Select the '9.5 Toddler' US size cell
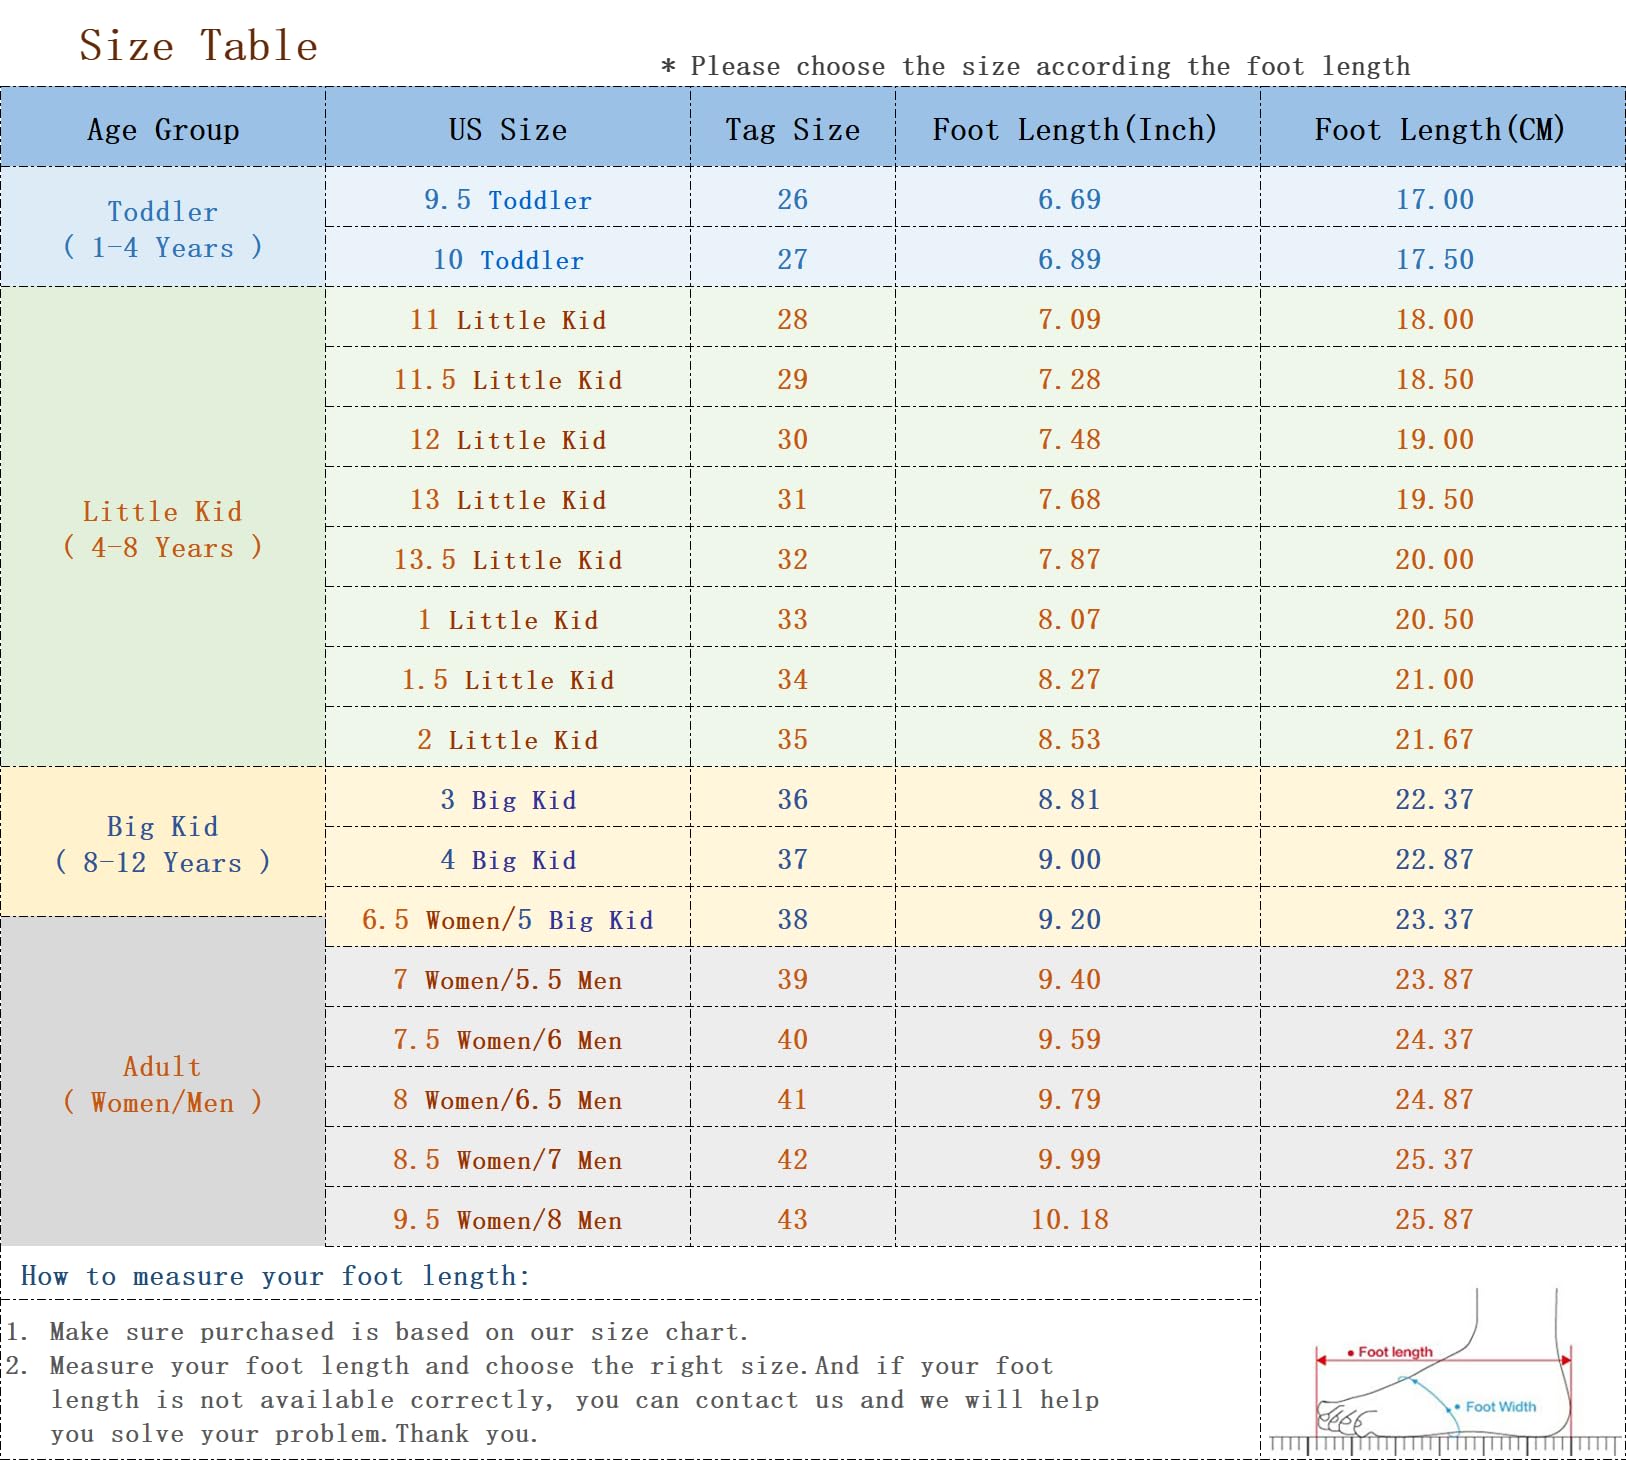Screen dimensions: 1626x1460 click(507, 200)
